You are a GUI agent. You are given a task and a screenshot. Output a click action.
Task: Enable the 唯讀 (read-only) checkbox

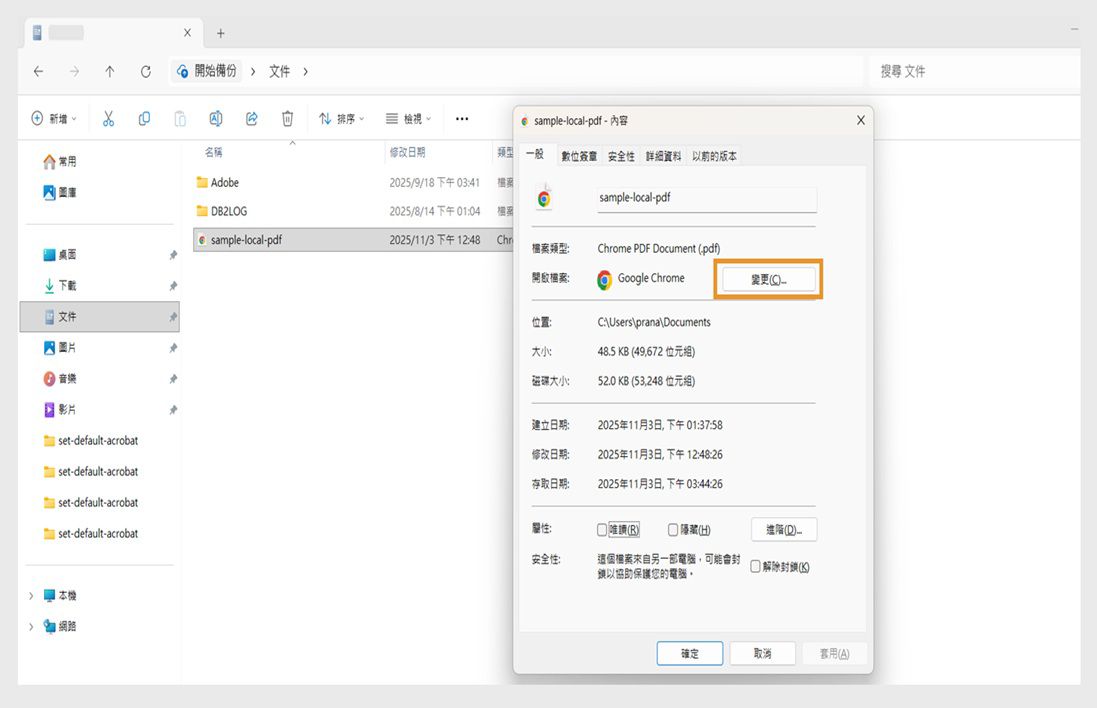[603, 529]
